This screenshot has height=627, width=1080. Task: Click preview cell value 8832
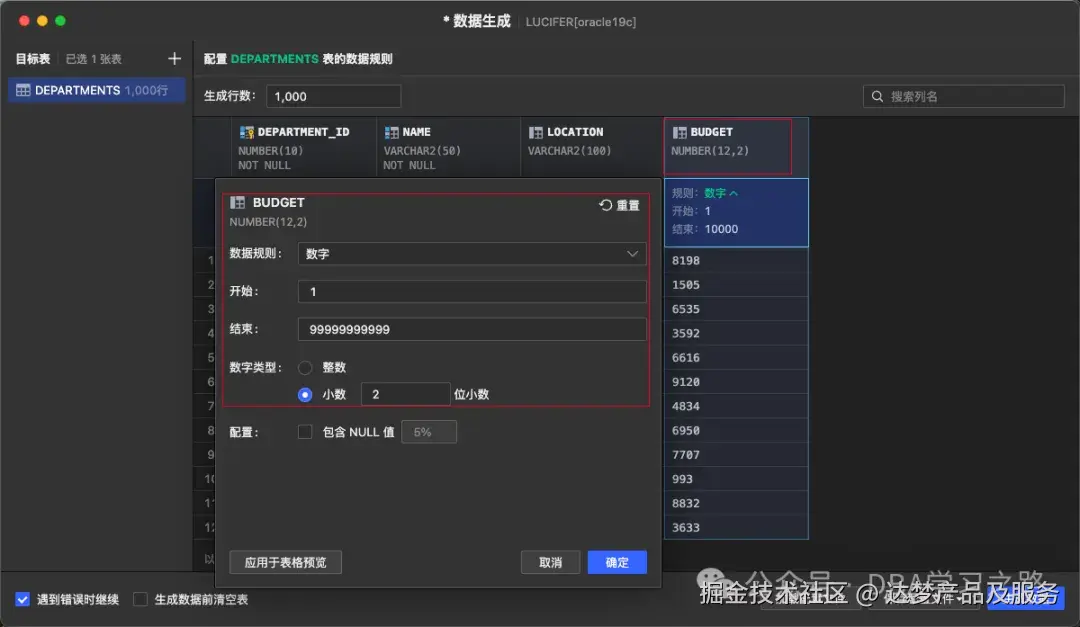(736, 503)
